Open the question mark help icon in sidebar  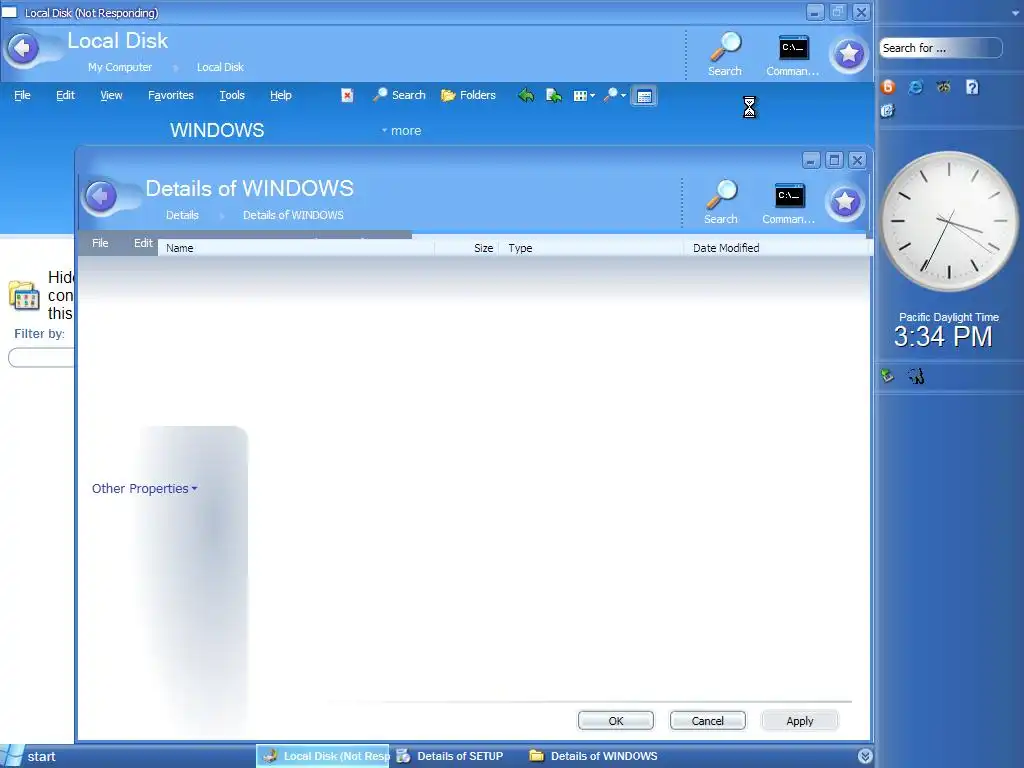click(x=972, y=87)
